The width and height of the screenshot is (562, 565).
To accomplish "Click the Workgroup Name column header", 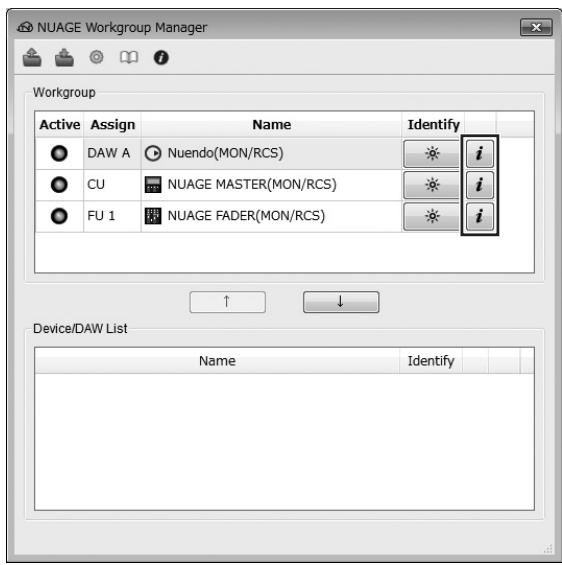I will point(272,125).
